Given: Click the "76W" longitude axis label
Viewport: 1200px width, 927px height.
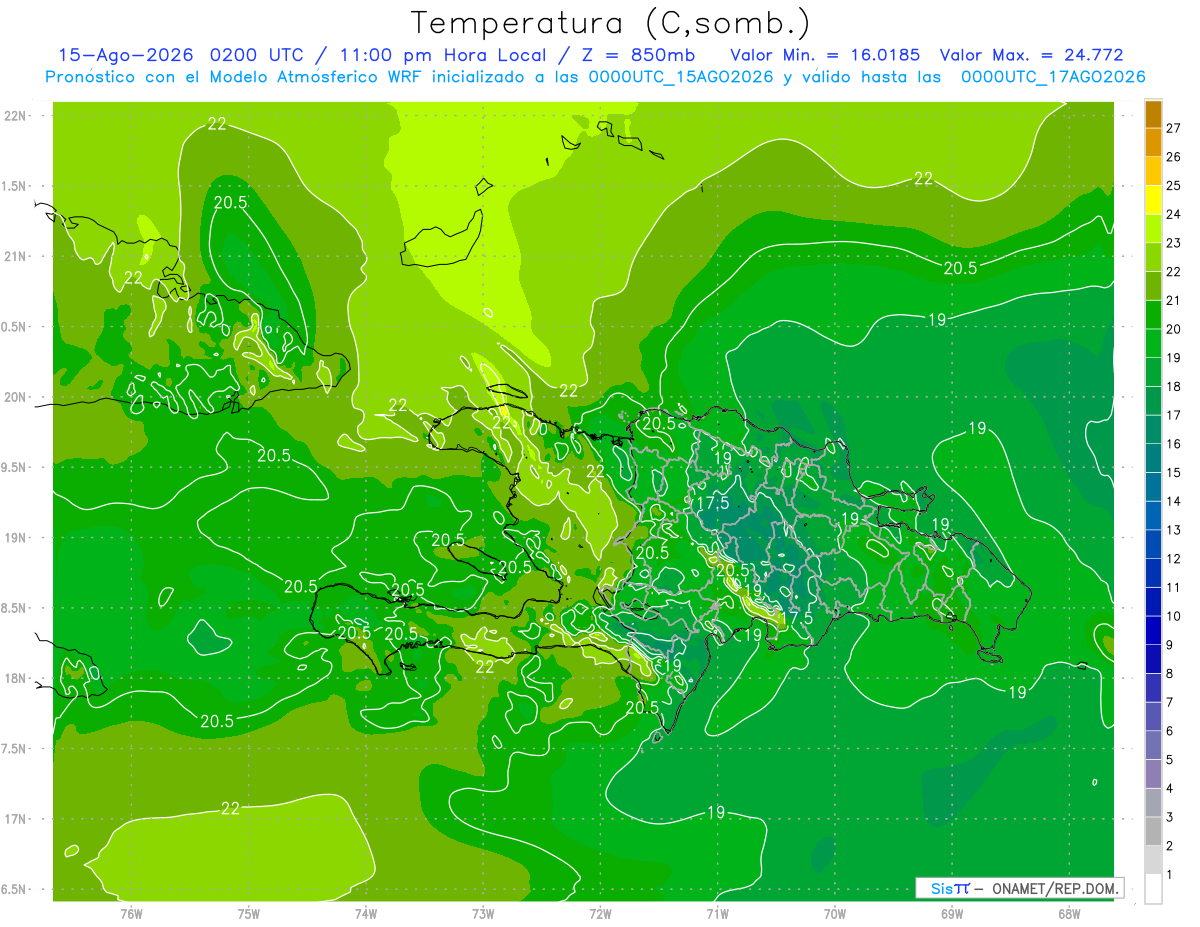Looking at the screenshot, I should pos(131,913).
